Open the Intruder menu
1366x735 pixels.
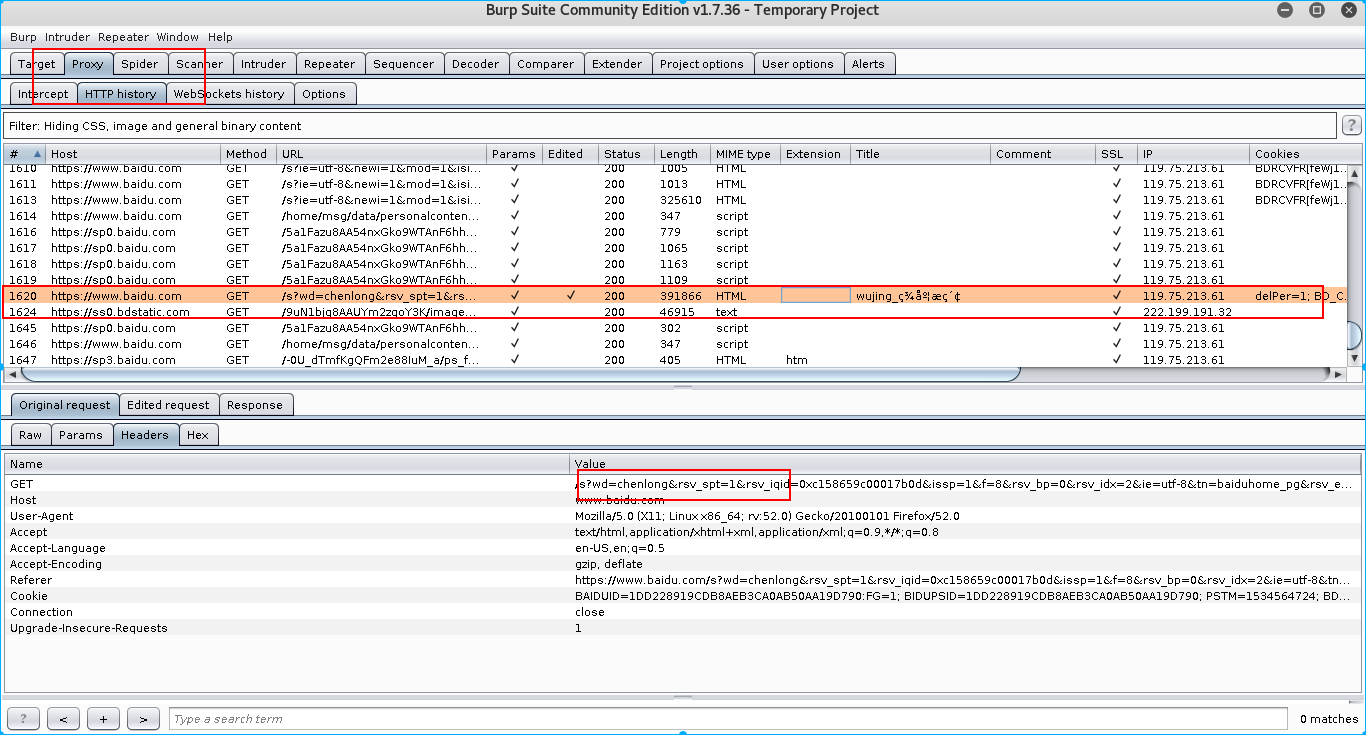[67, 37]
